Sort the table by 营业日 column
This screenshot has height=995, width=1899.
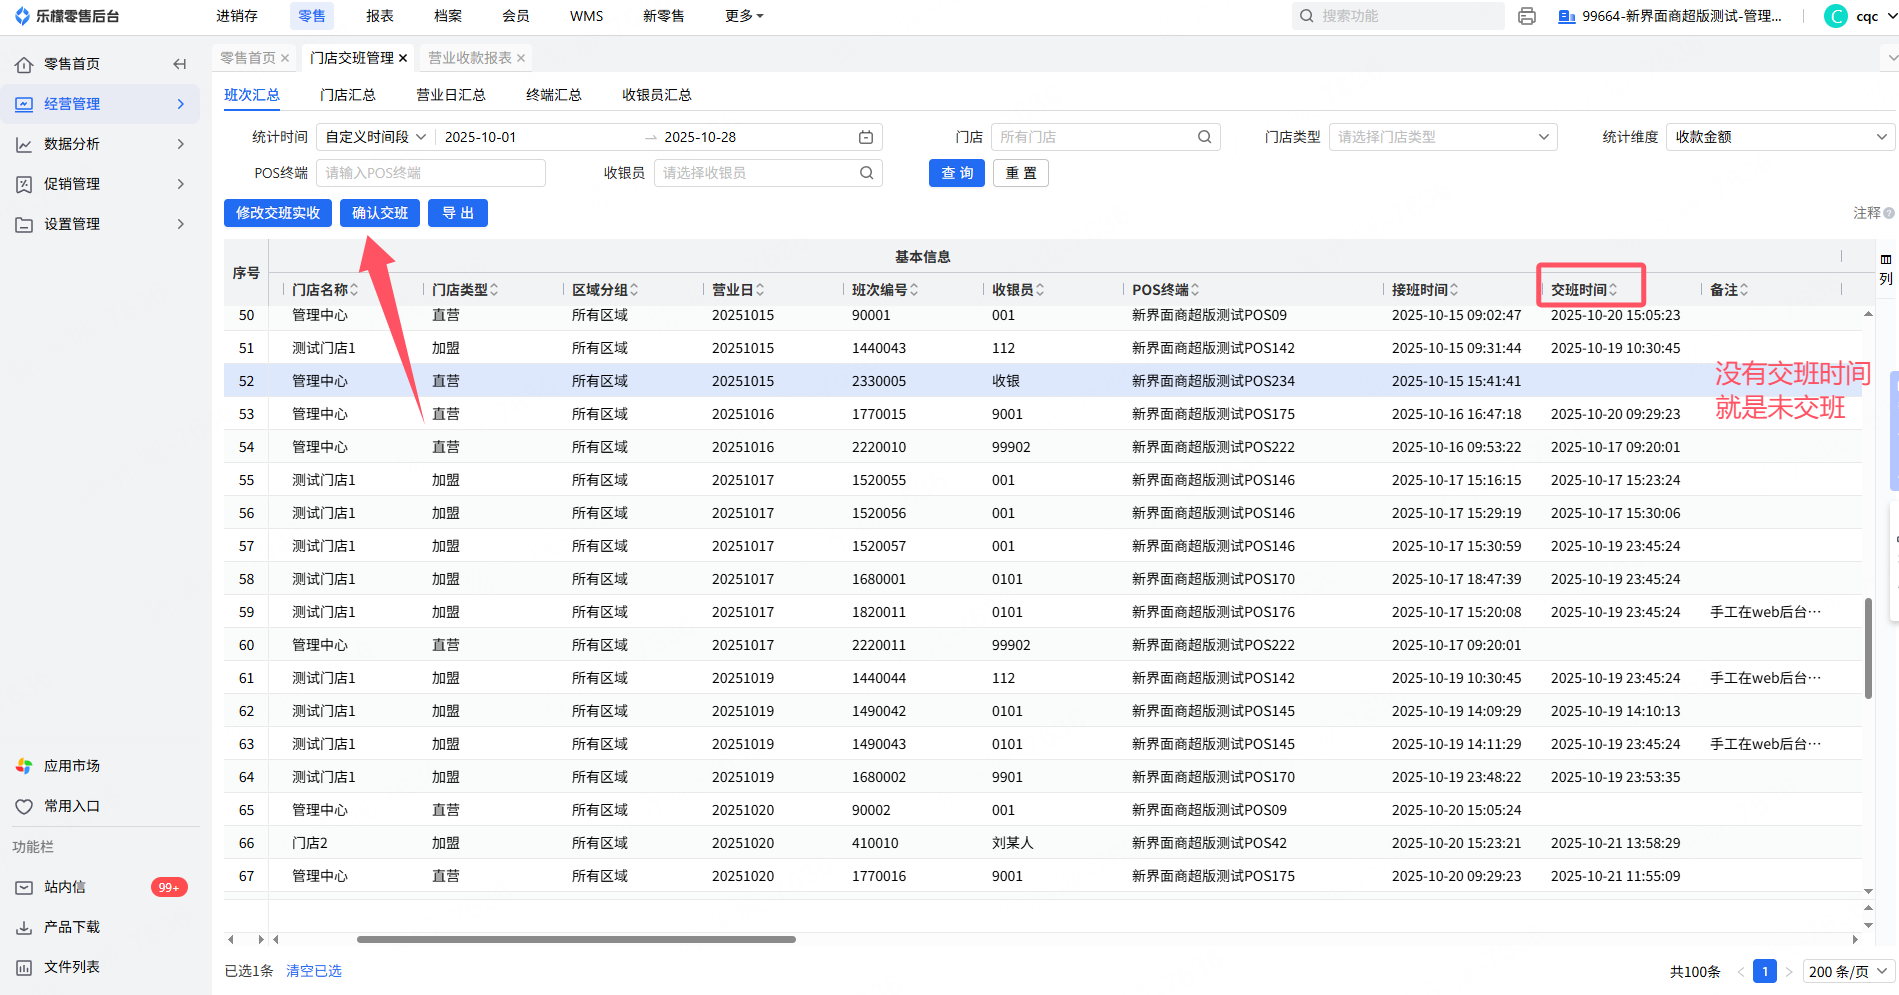[737, 290]
